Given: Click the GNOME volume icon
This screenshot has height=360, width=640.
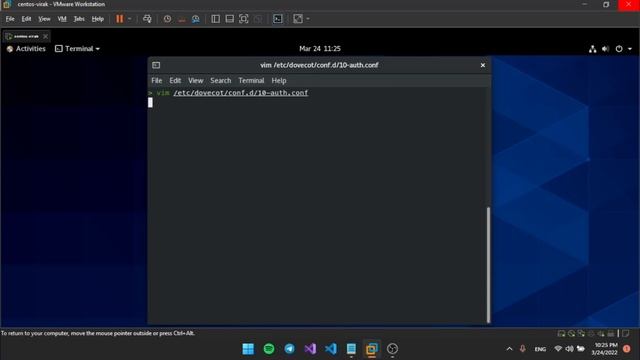Looking at the screenshot, I should point(605,49).
